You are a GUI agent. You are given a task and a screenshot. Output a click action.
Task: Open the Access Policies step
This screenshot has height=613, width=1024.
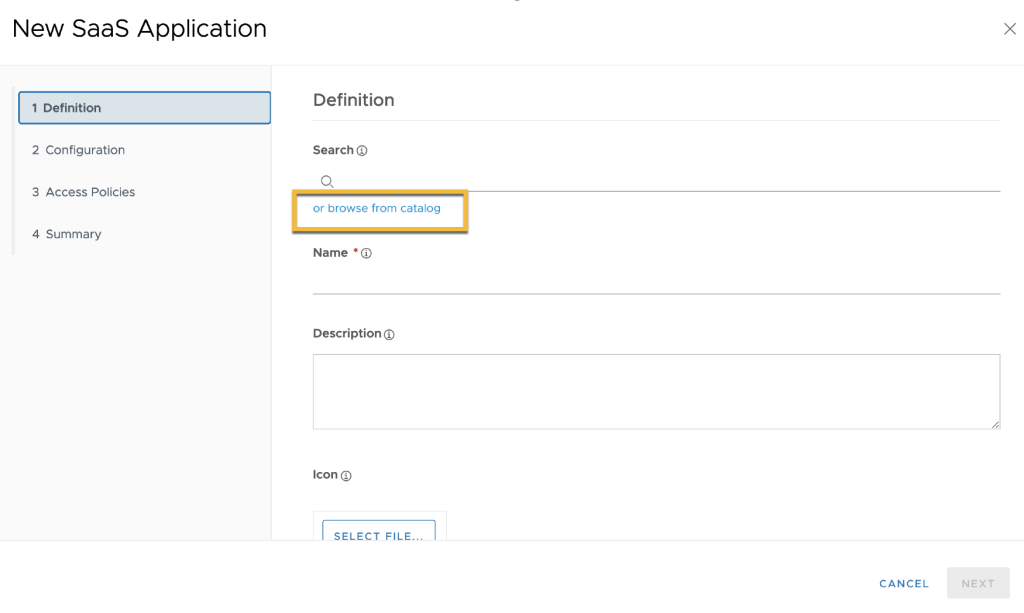point(90,192)
